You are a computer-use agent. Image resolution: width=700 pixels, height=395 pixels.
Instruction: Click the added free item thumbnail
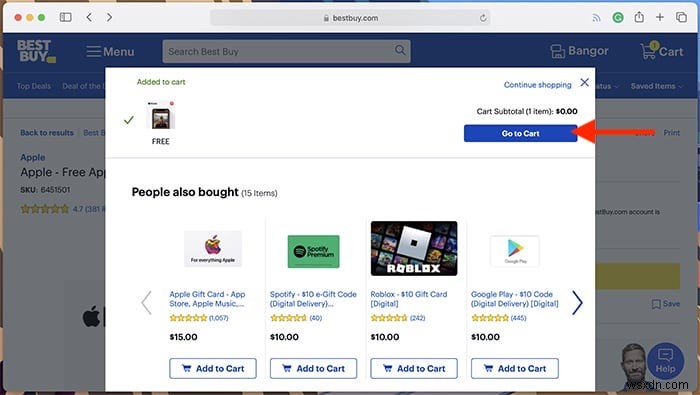161,115
